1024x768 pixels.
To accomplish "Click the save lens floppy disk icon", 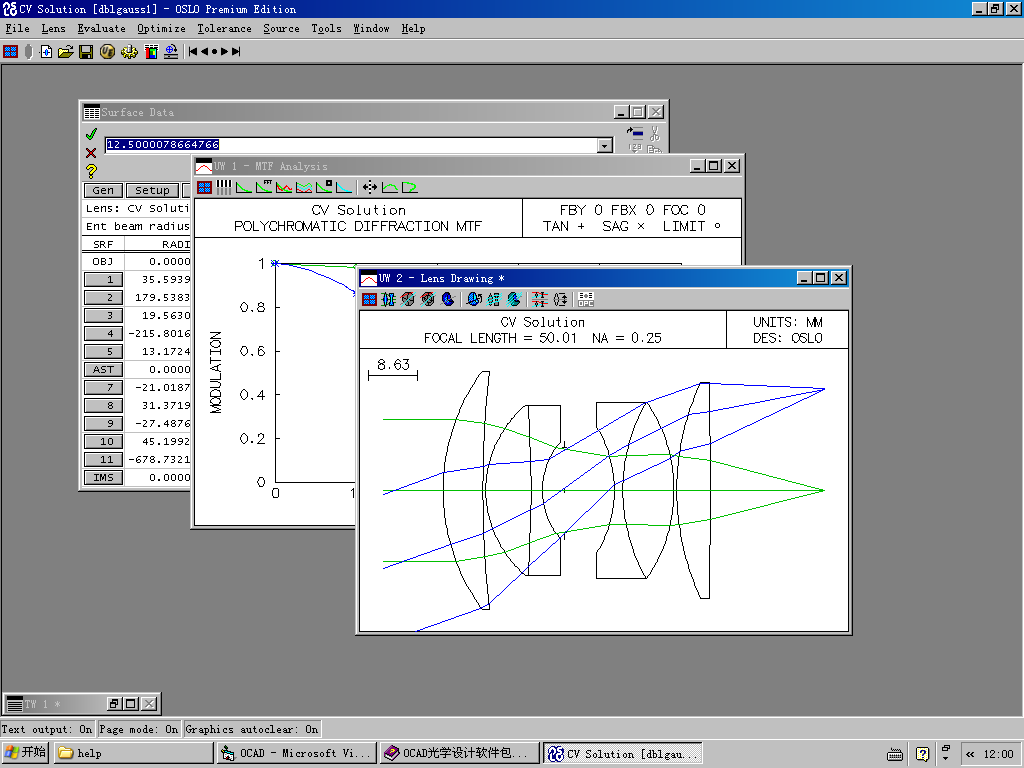I will (86, 51).
